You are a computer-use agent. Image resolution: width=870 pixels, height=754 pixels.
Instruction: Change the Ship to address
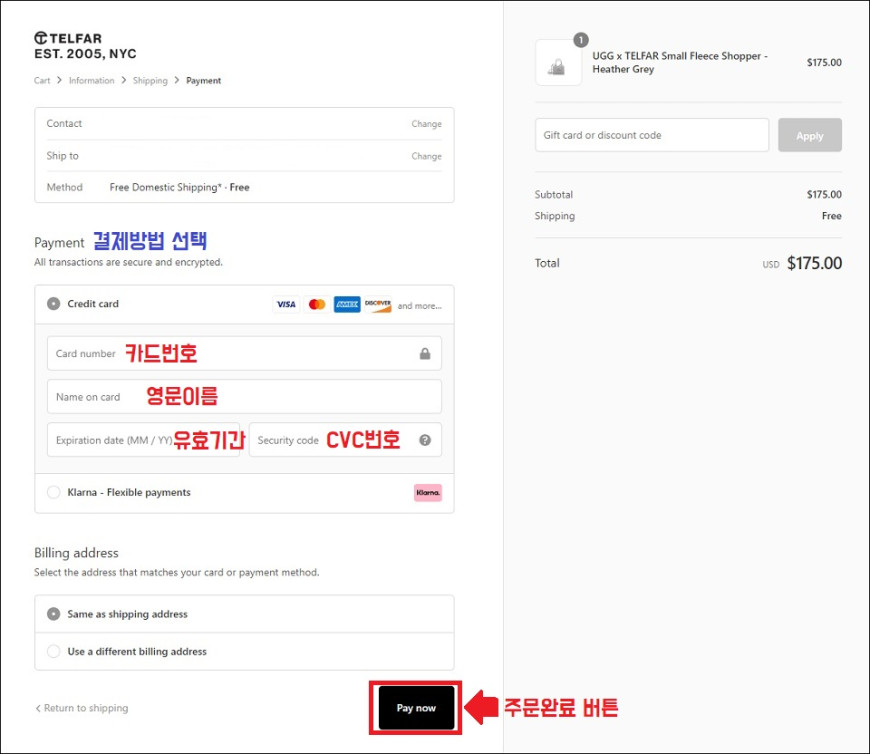pos(427,156)
